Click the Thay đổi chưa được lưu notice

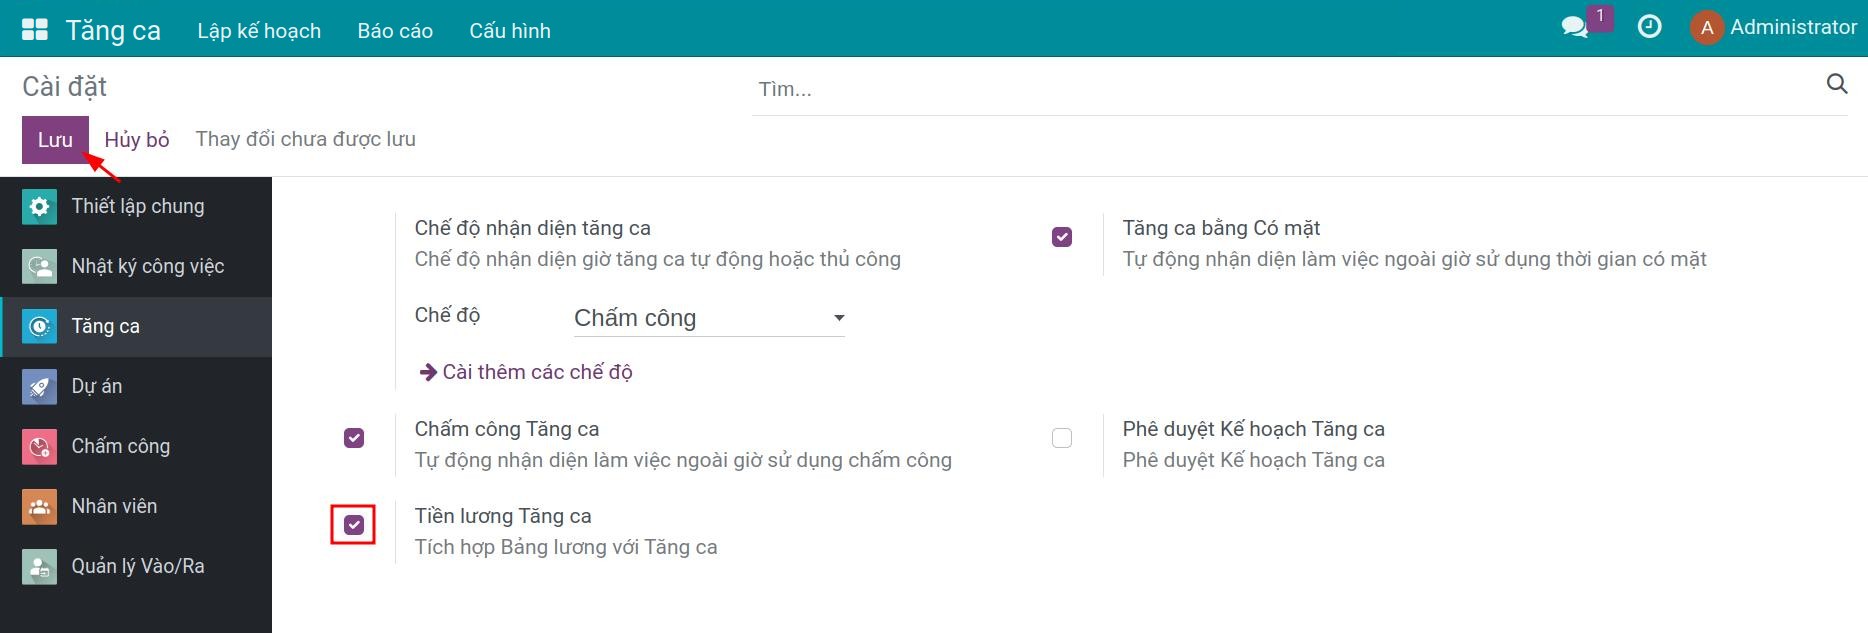[306, 139]
